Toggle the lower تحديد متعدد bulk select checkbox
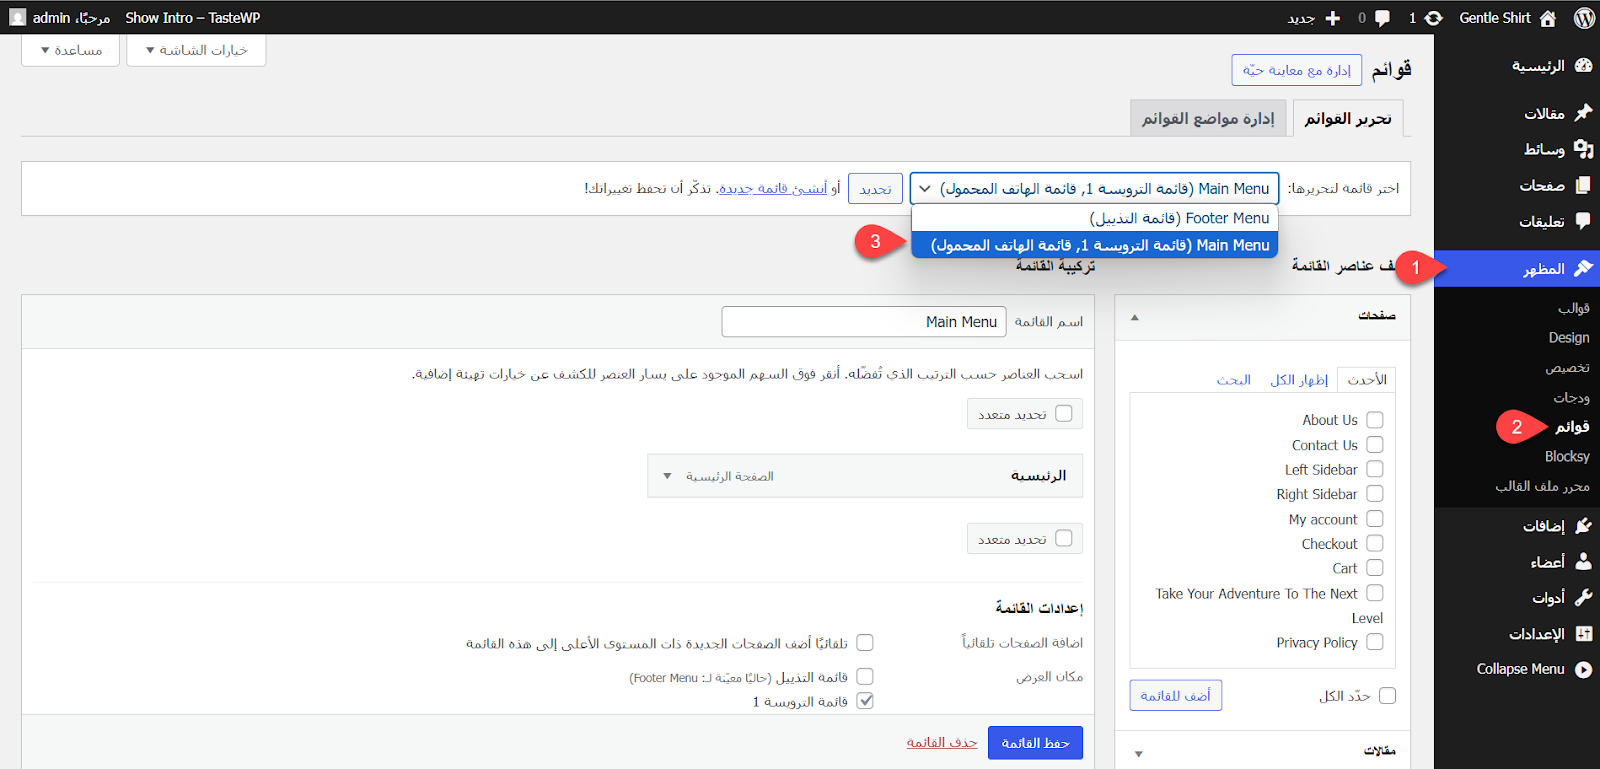The image size is (1600, 769). tap(1063, 538)
